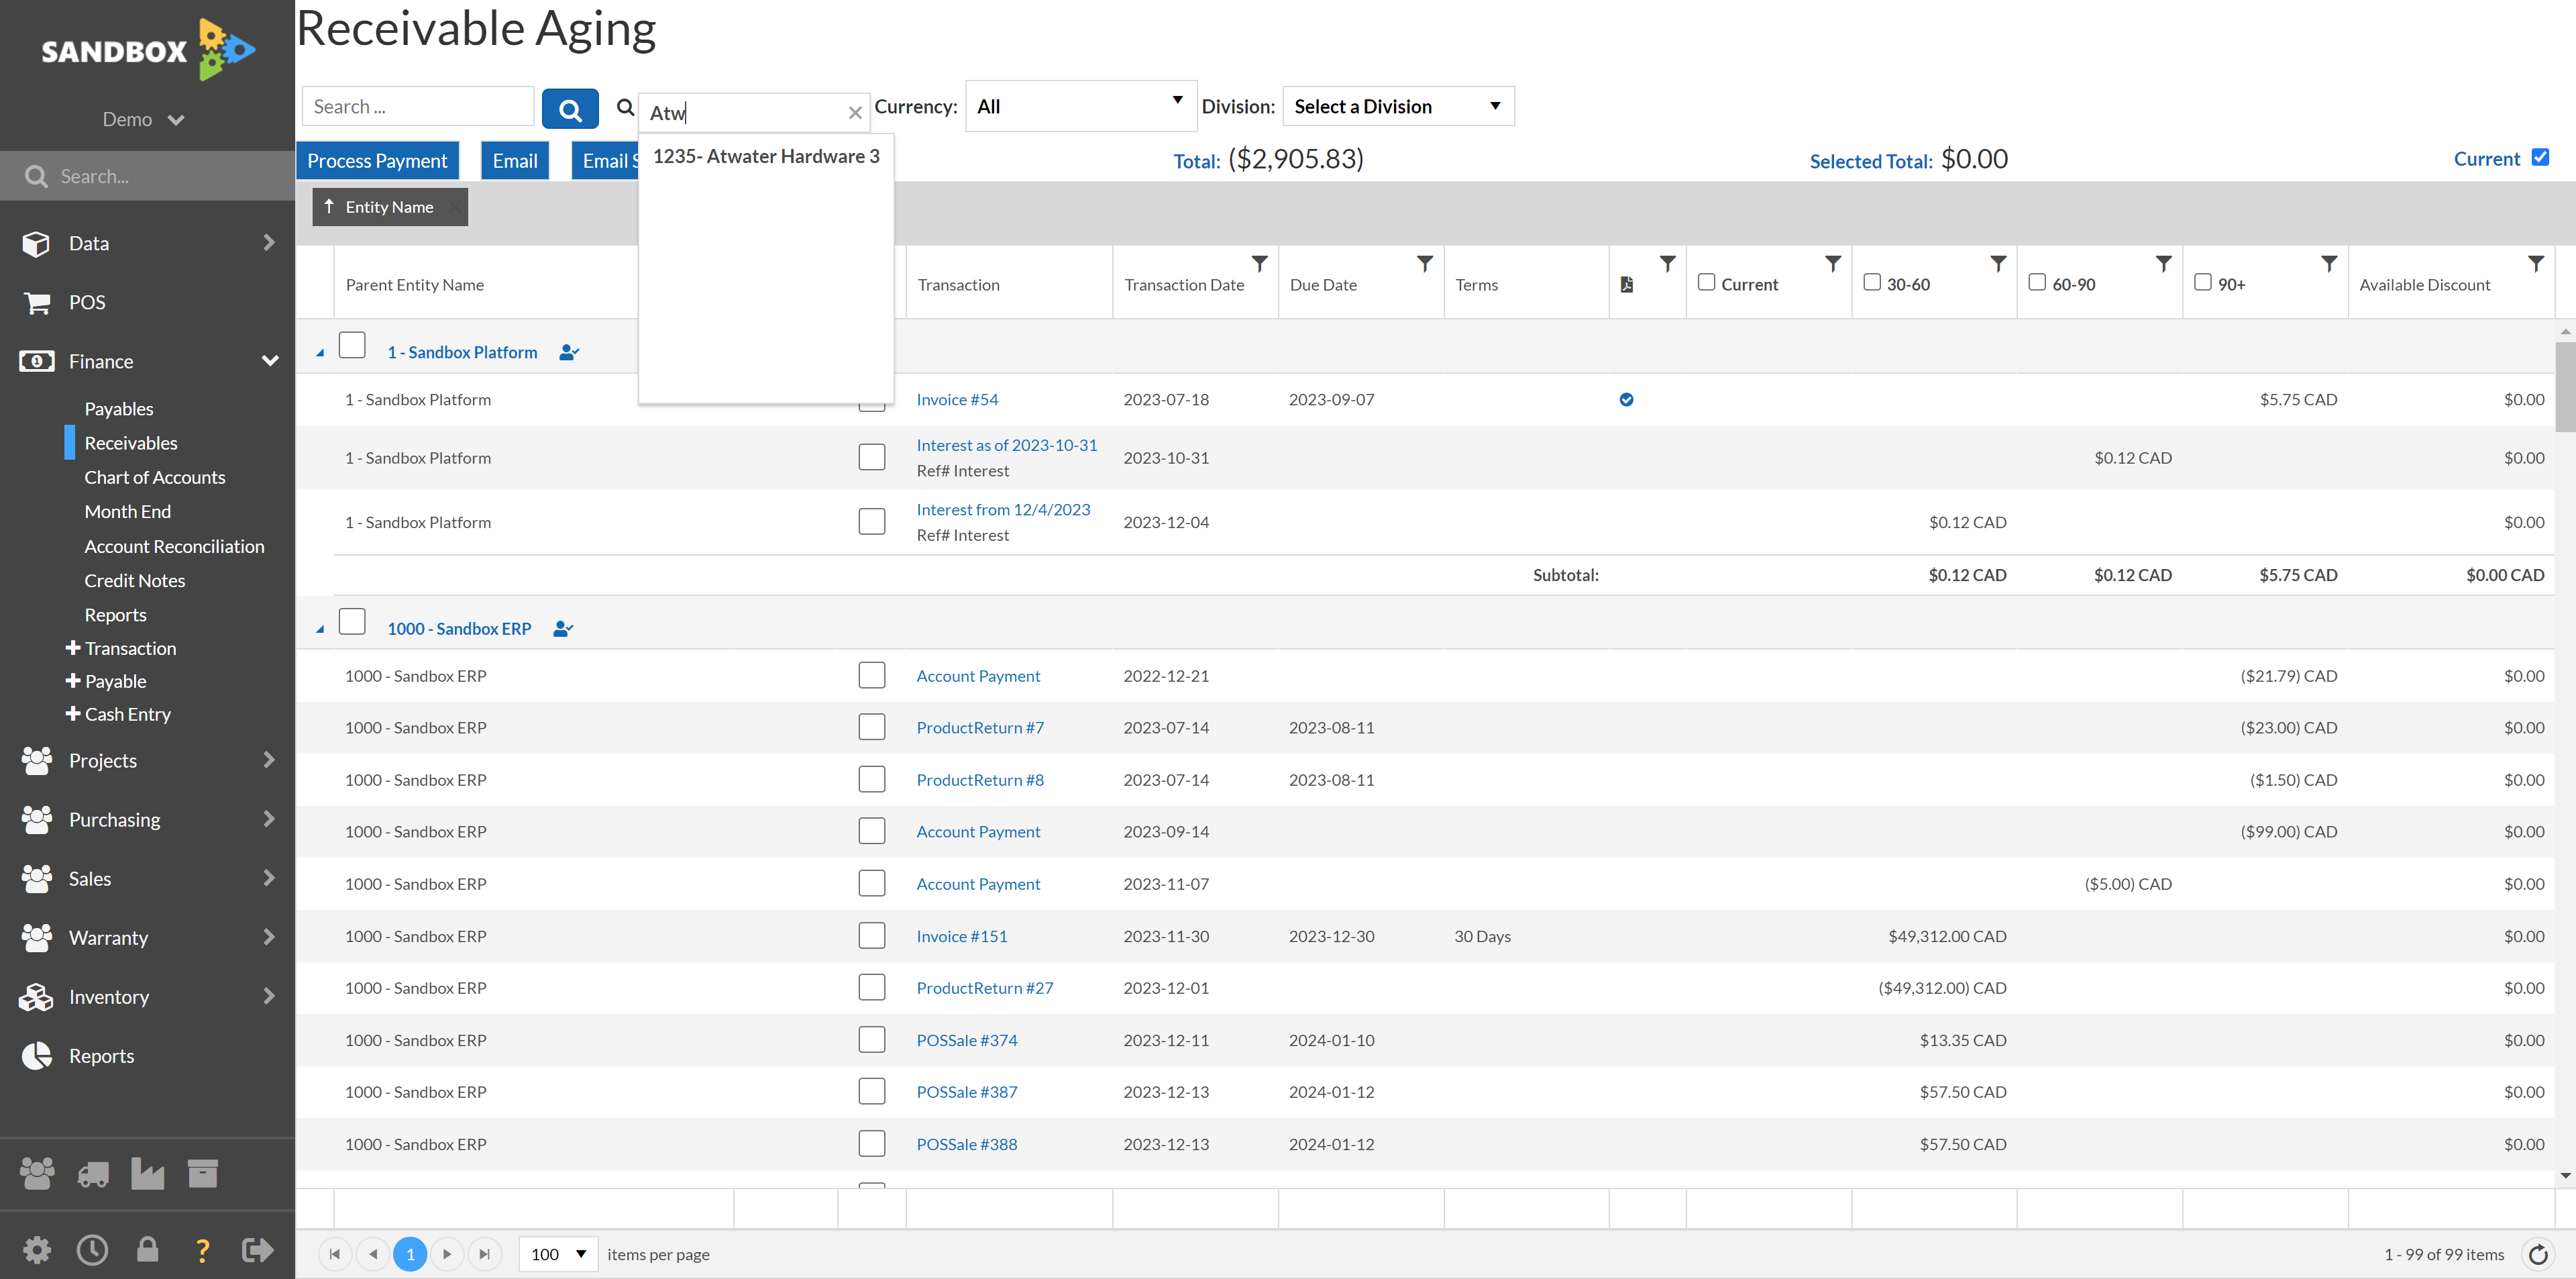2576x1279 pixels.
Task: Open Payables under Finance
Action: (x=119, y=409)
